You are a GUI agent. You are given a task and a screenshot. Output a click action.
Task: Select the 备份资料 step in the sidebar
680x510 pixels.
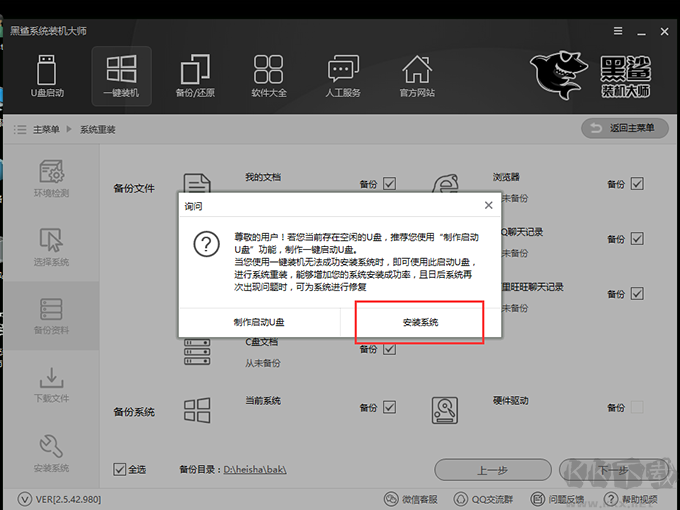51,316
